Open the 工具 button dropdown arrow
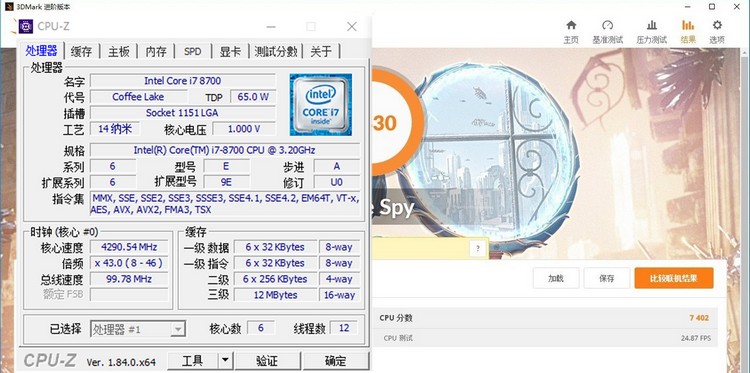 [x=226, y=361]
